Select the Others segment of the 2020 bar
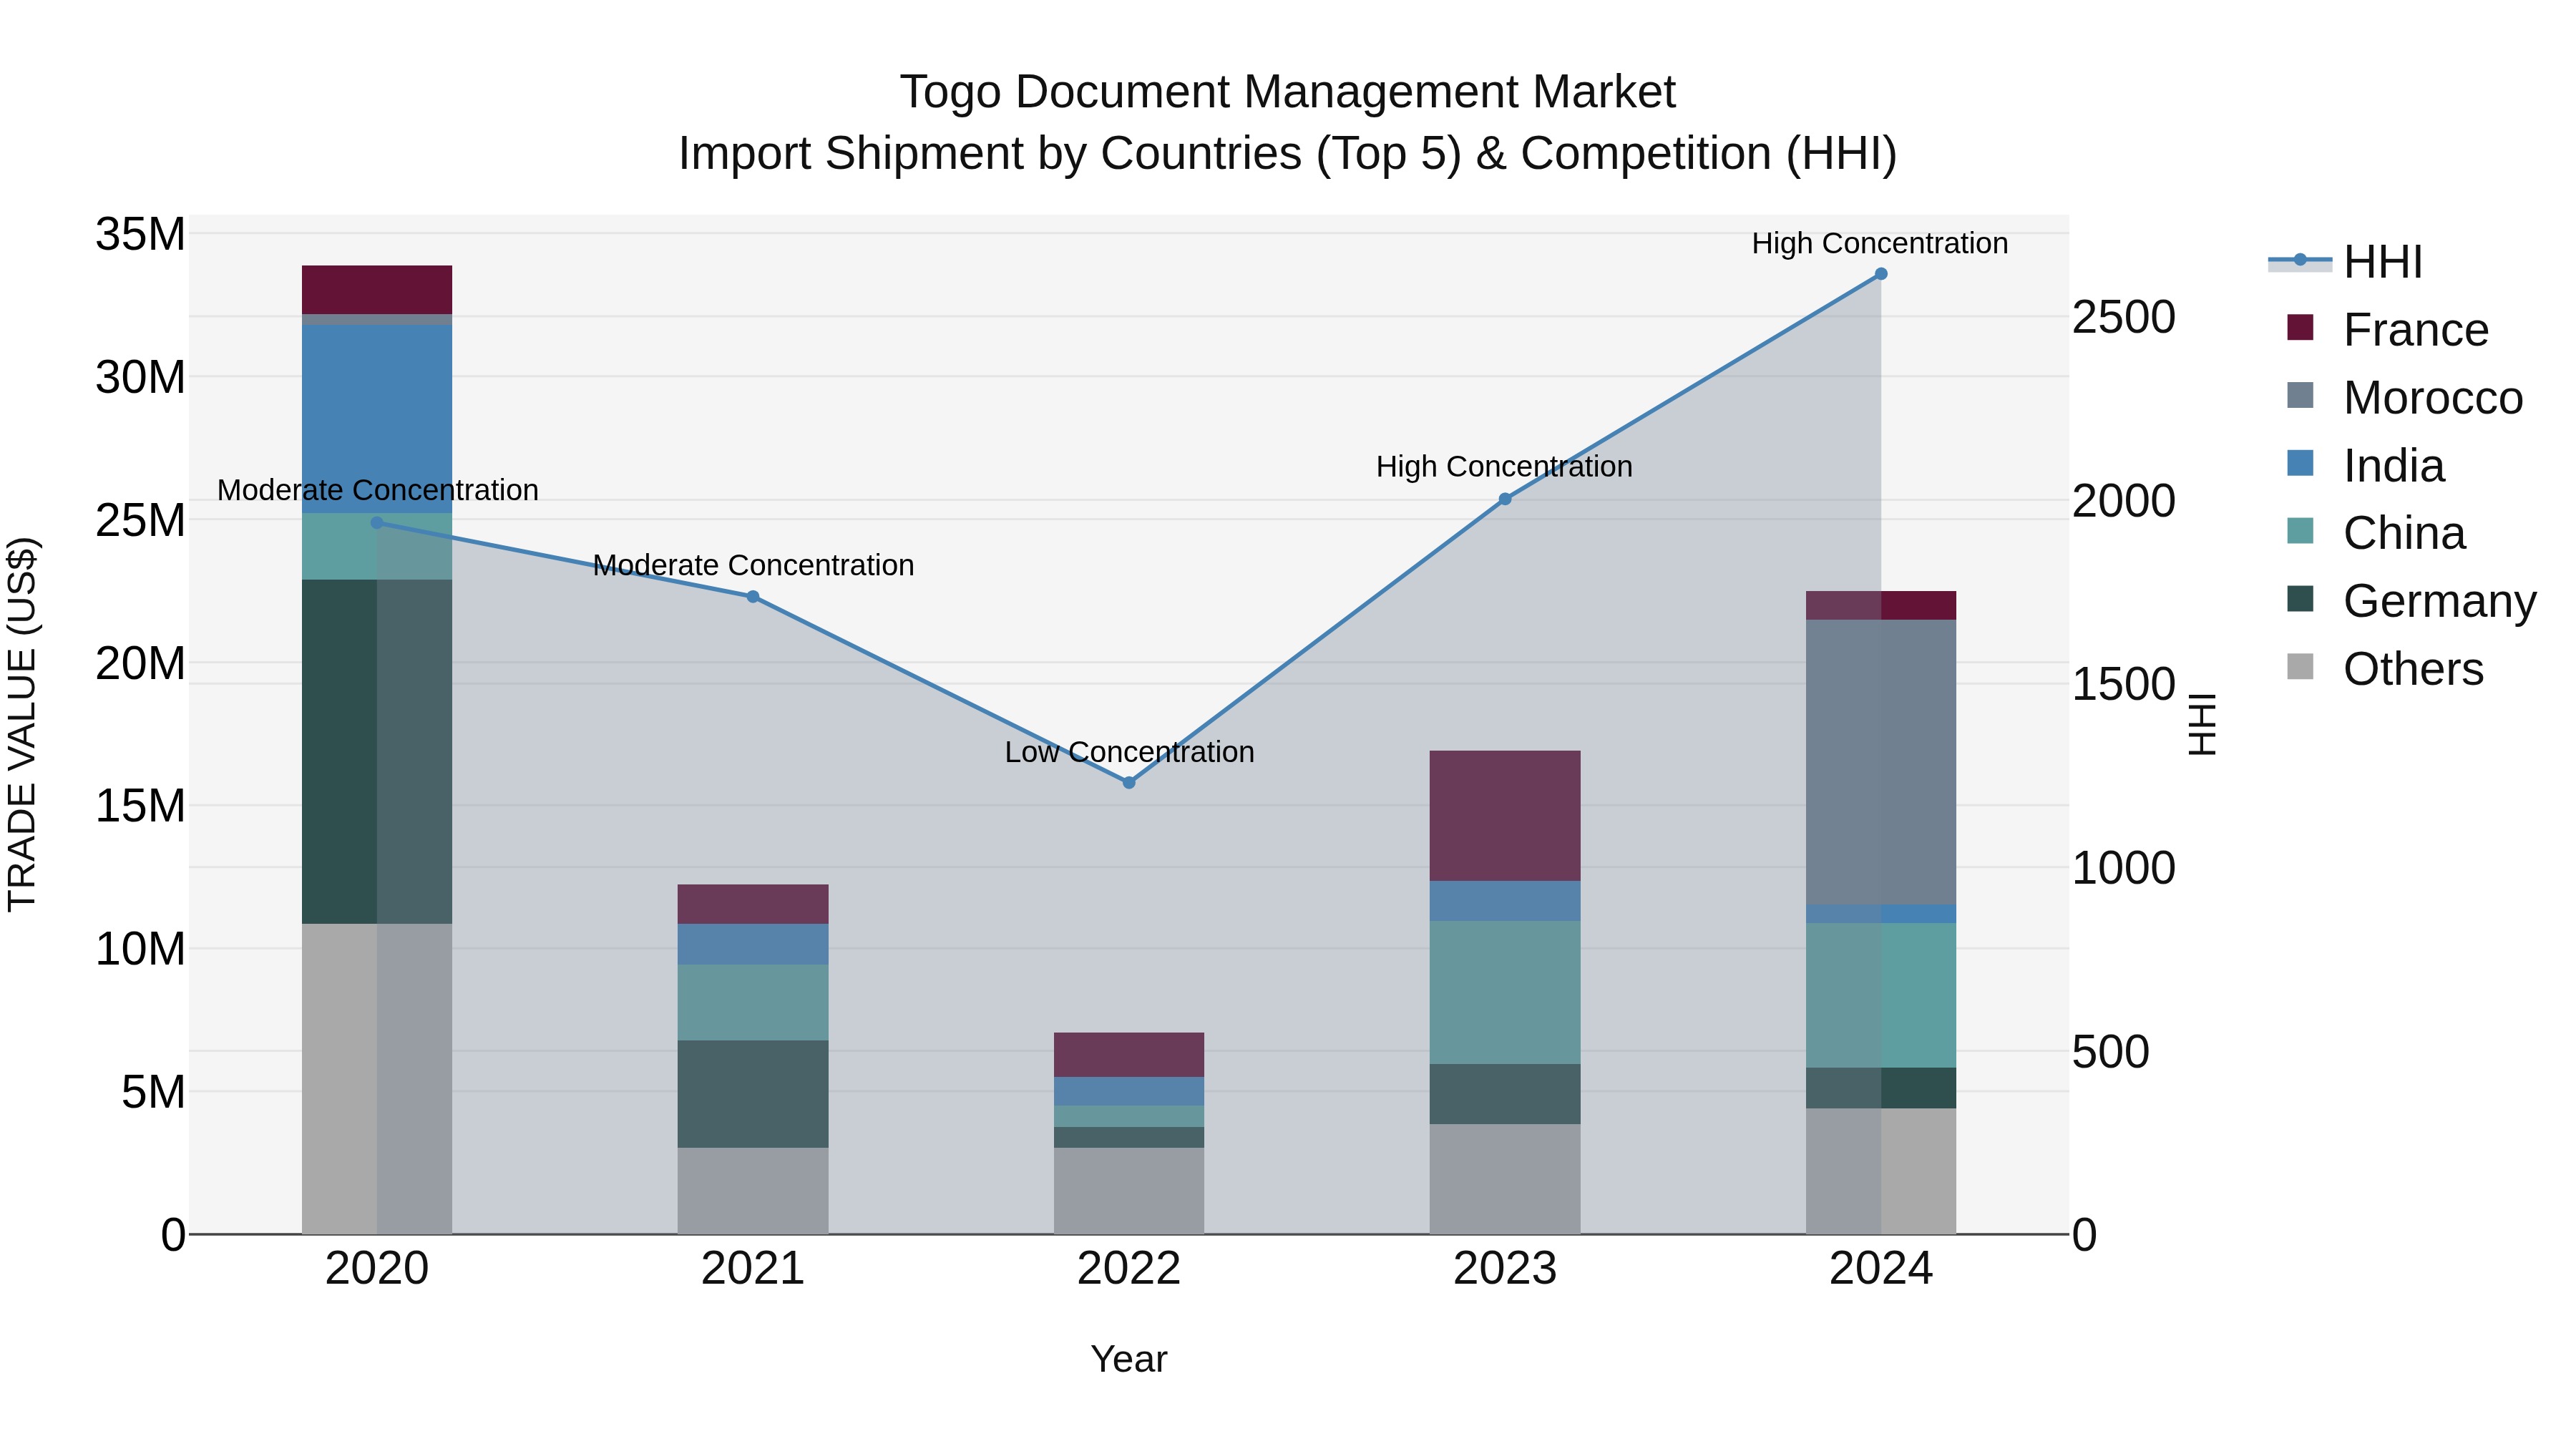This screenshot has height=1449, width=2576. click(377, 1078)
